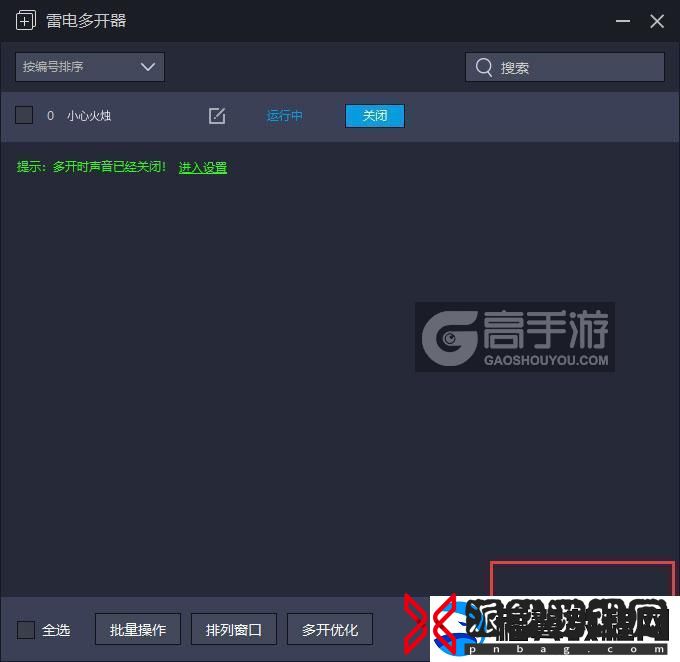The height and width of the screenshot is (662, 680).
Task: Click the instance number 0
Action: point(50,116)
